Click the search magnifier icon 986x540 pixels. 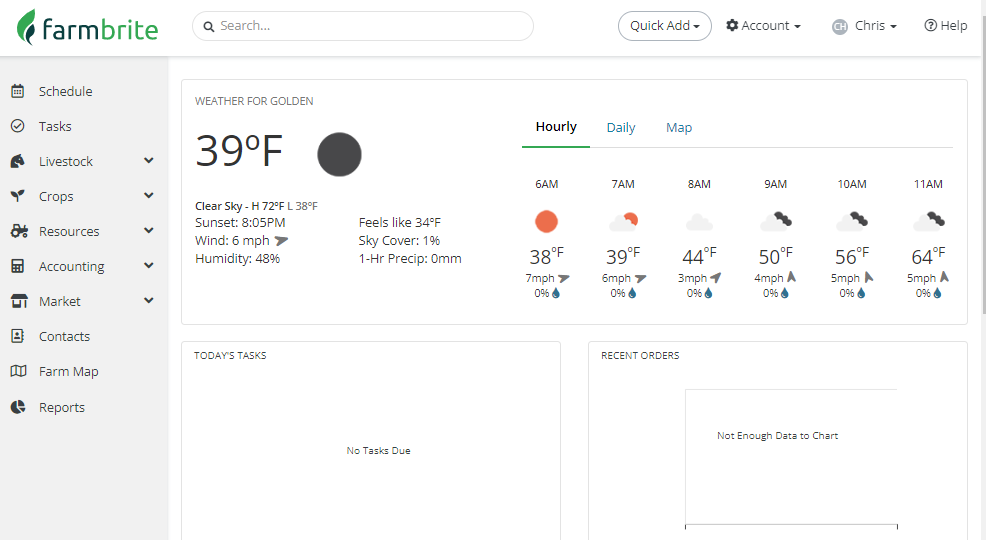pos(209,26)
